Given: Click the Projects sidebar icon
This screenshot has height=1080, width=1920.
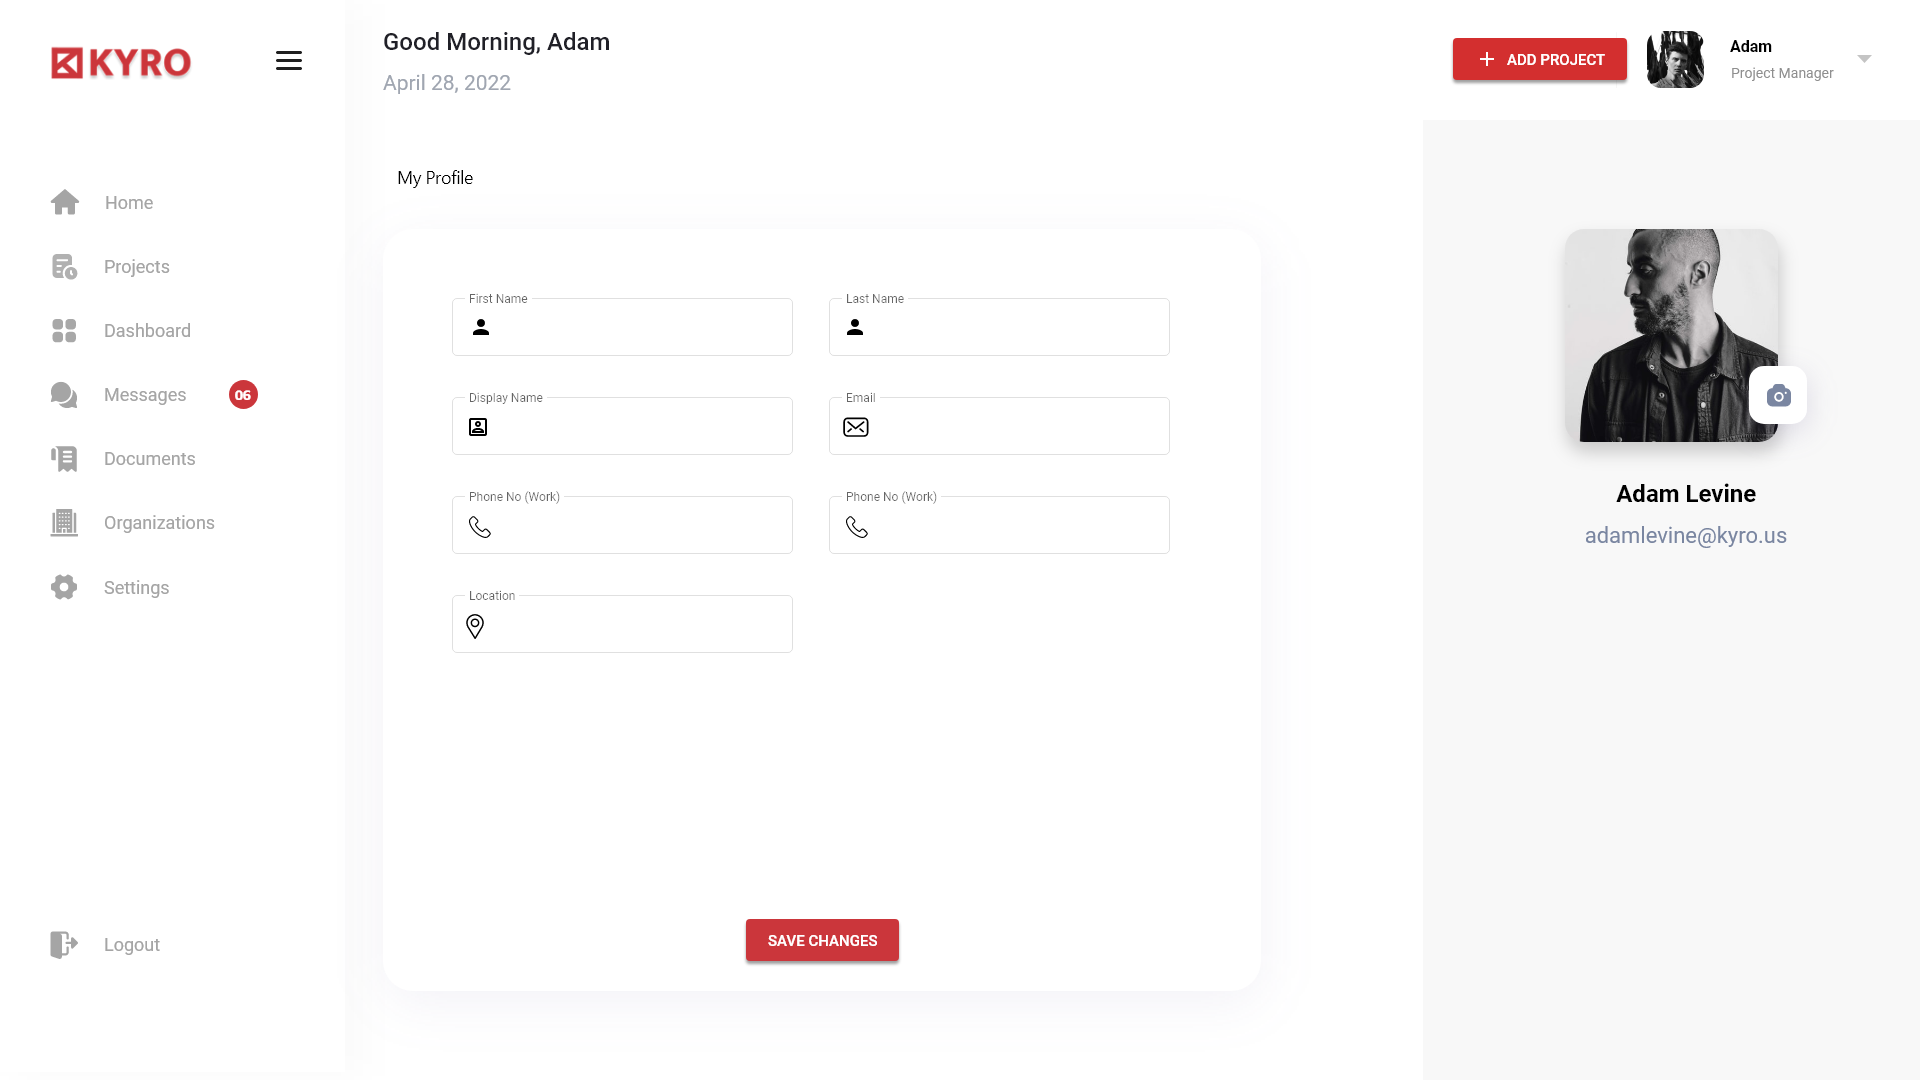Looking at the screenshot, I should pyautogui.click(x=64, y=267).
